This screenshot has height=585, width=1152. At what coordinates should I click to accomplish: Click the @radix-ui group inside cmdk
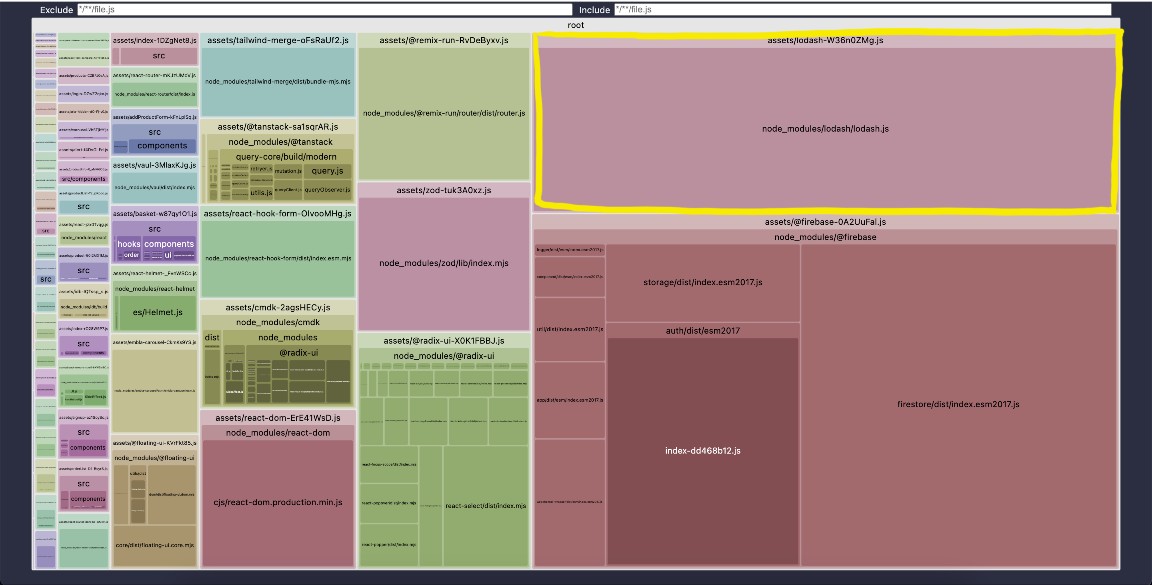coord(298,353)
